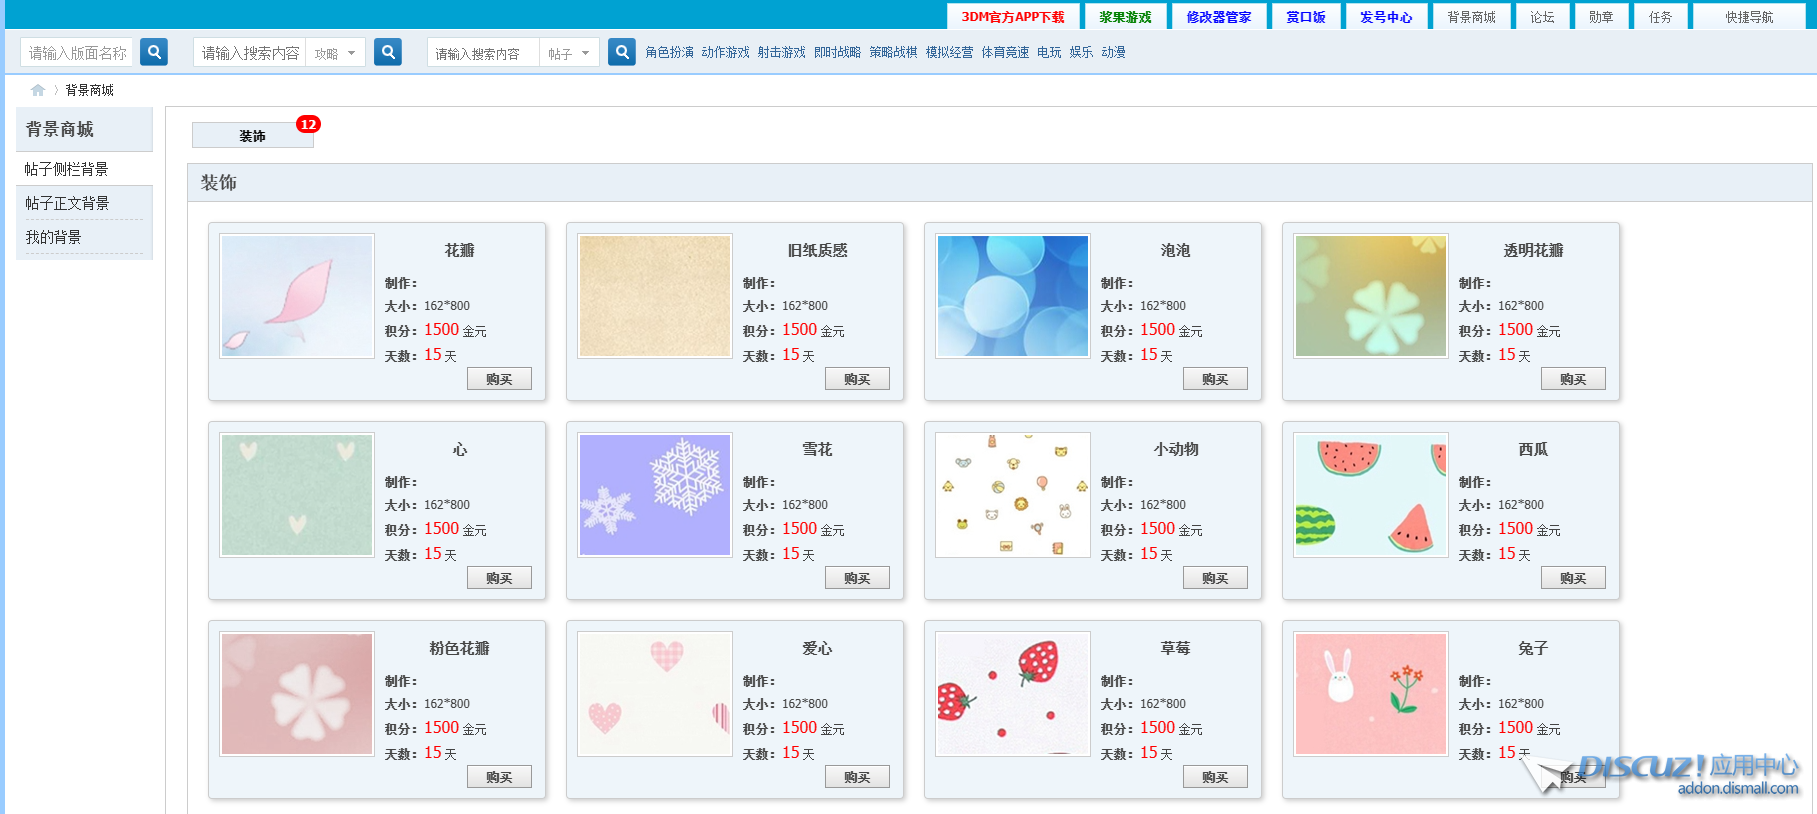Image resolution: width=1817 pixels, height=814 pixels.
Task: Buy the 粉色花瓣 background
Action: (x=499, y=777)
